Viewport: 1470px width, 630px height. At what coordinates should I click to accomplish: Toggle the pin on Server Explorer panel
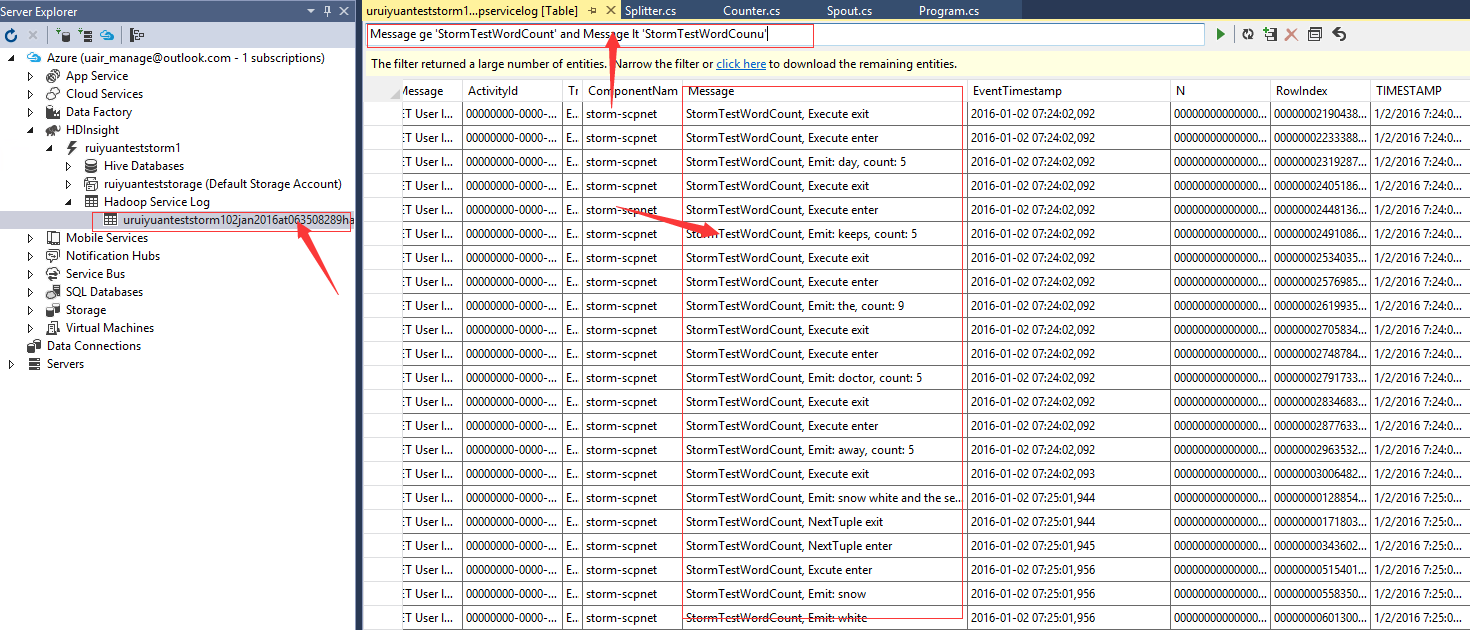coord(327,11)
